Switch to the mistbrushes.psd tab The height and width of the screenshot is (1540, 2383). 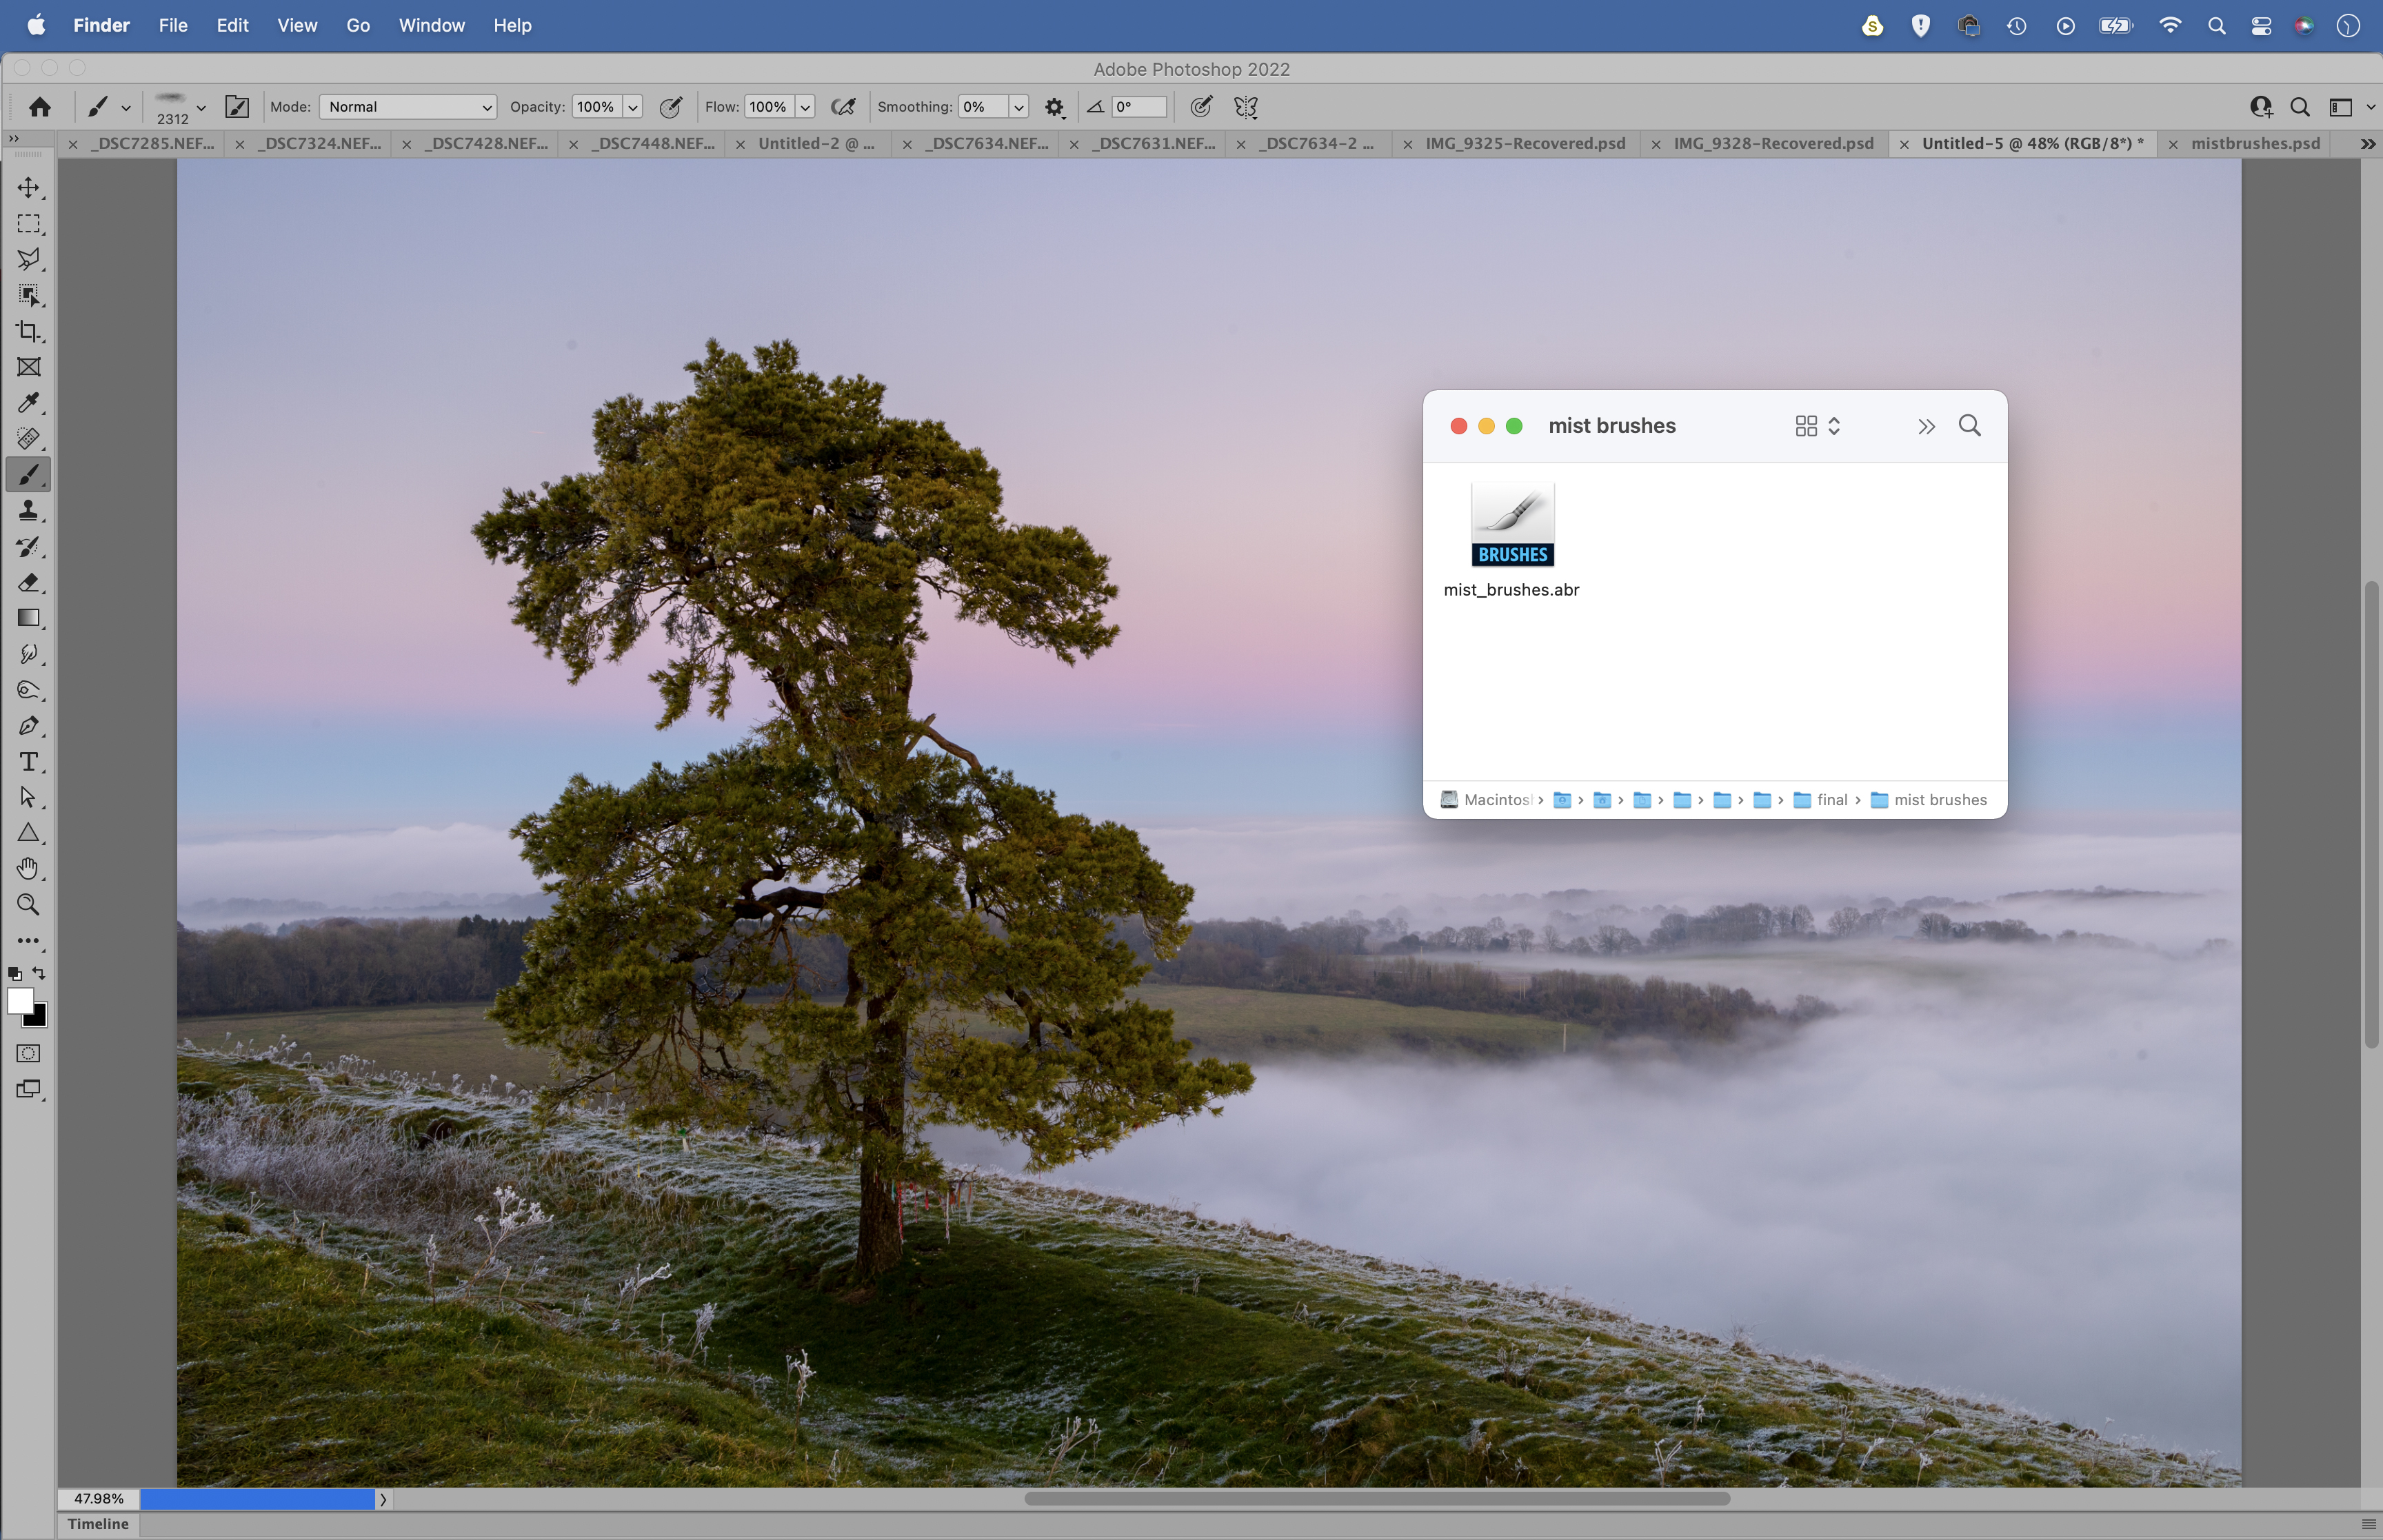coord(2254,143)
